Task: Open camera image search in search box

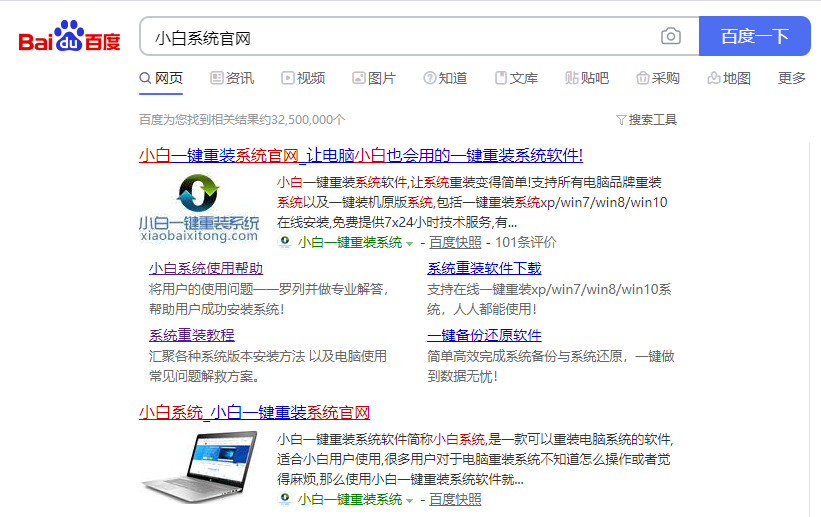Action: (671, 36)
